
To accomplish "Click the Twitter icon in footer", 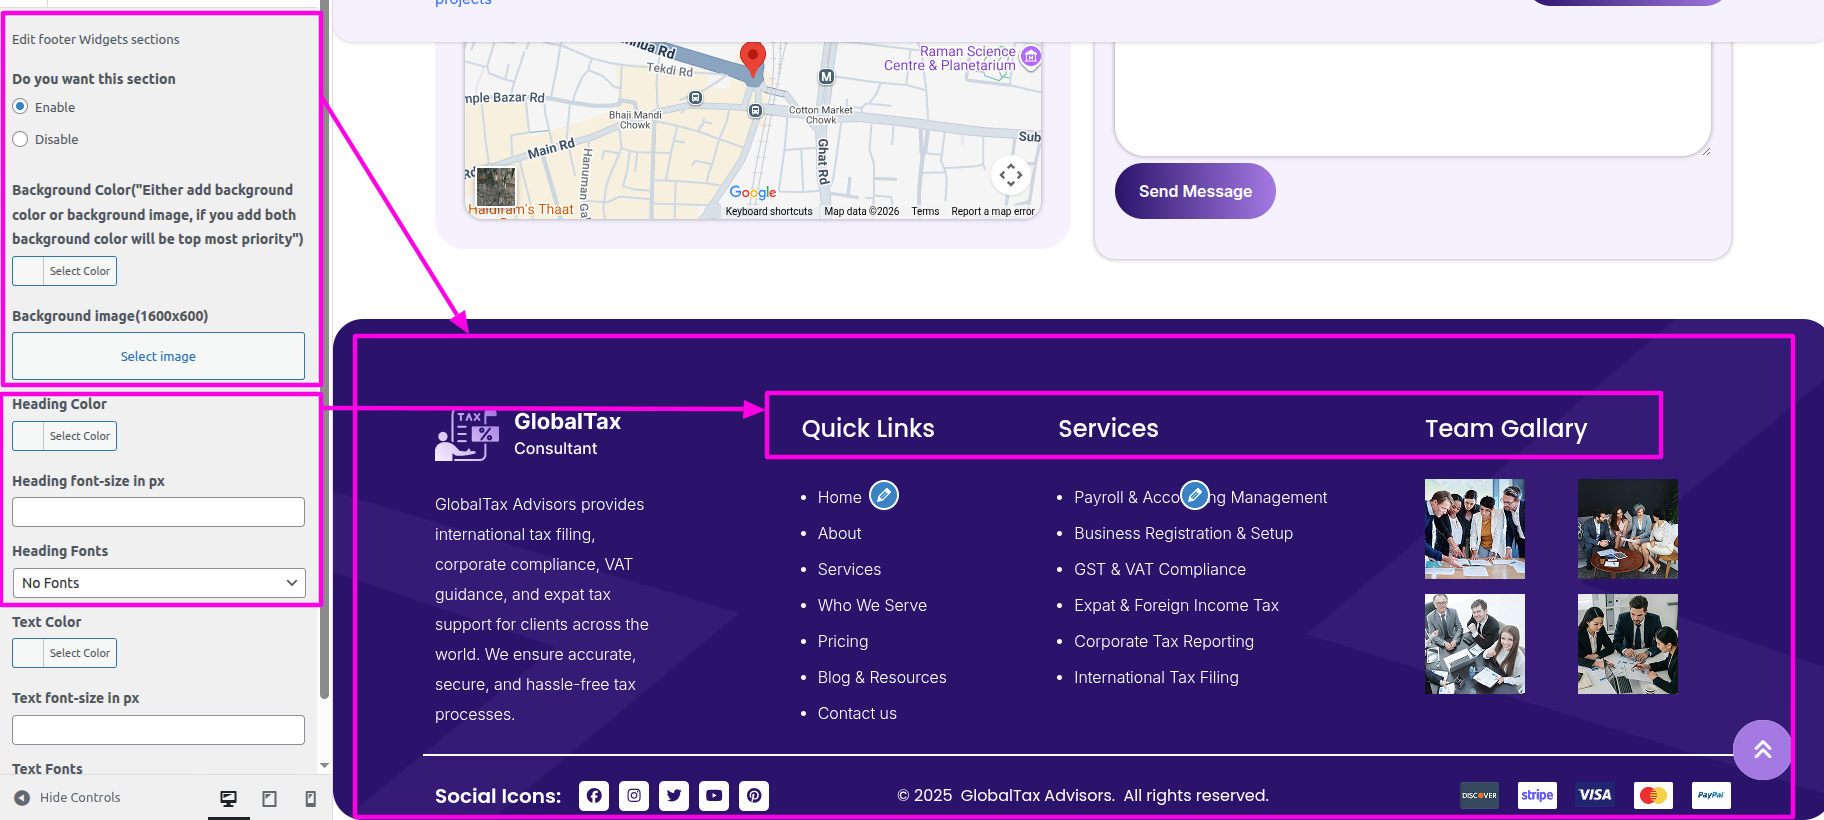I will pos(674,795).
